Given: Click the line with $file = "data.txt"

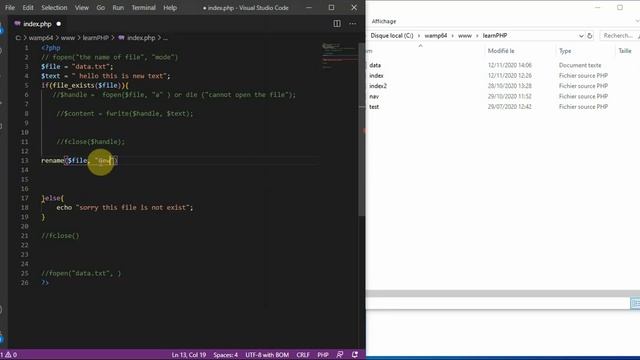Looking at the screenshot, I should click(x=77, y=67).
